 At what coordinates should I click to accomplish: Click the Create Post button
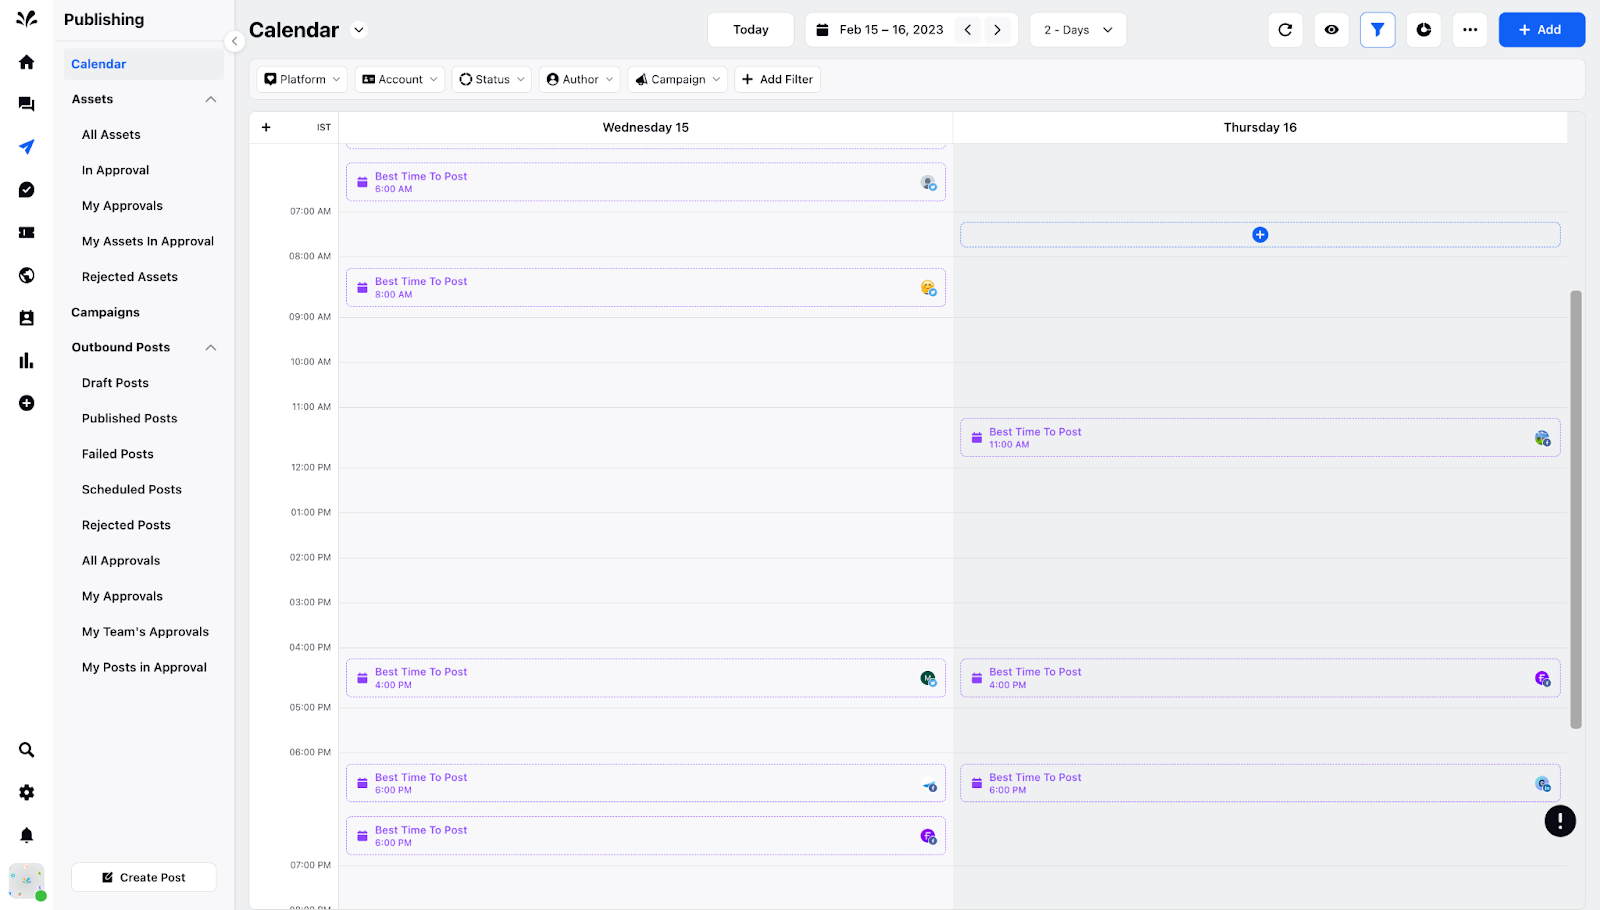click(x=144, y=877)
